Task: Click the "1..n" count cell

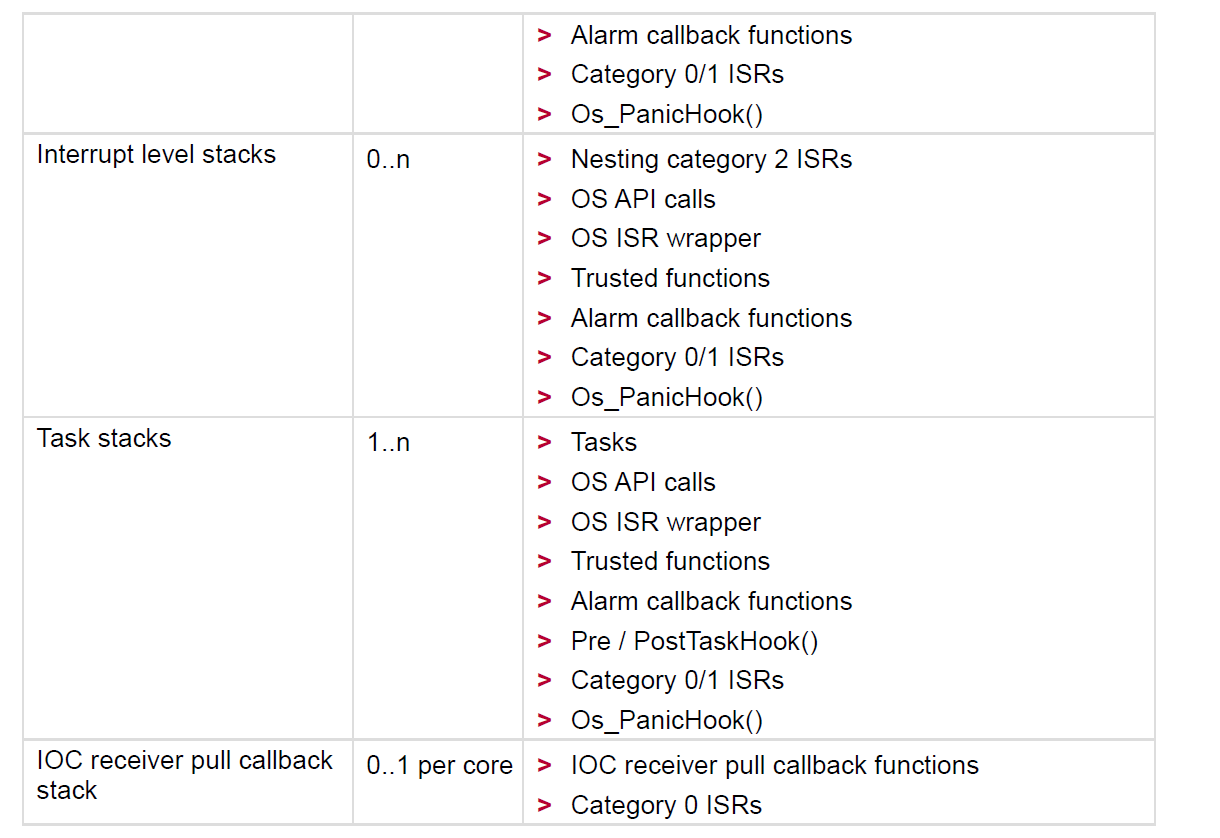Action: 388,443
